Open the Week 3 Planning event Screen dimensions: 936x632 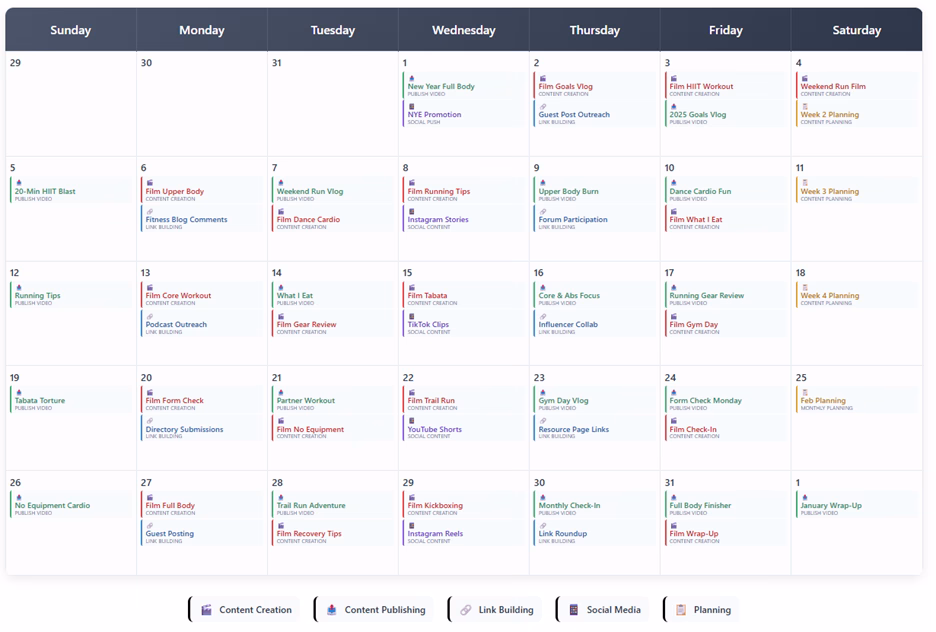point(857,190)
